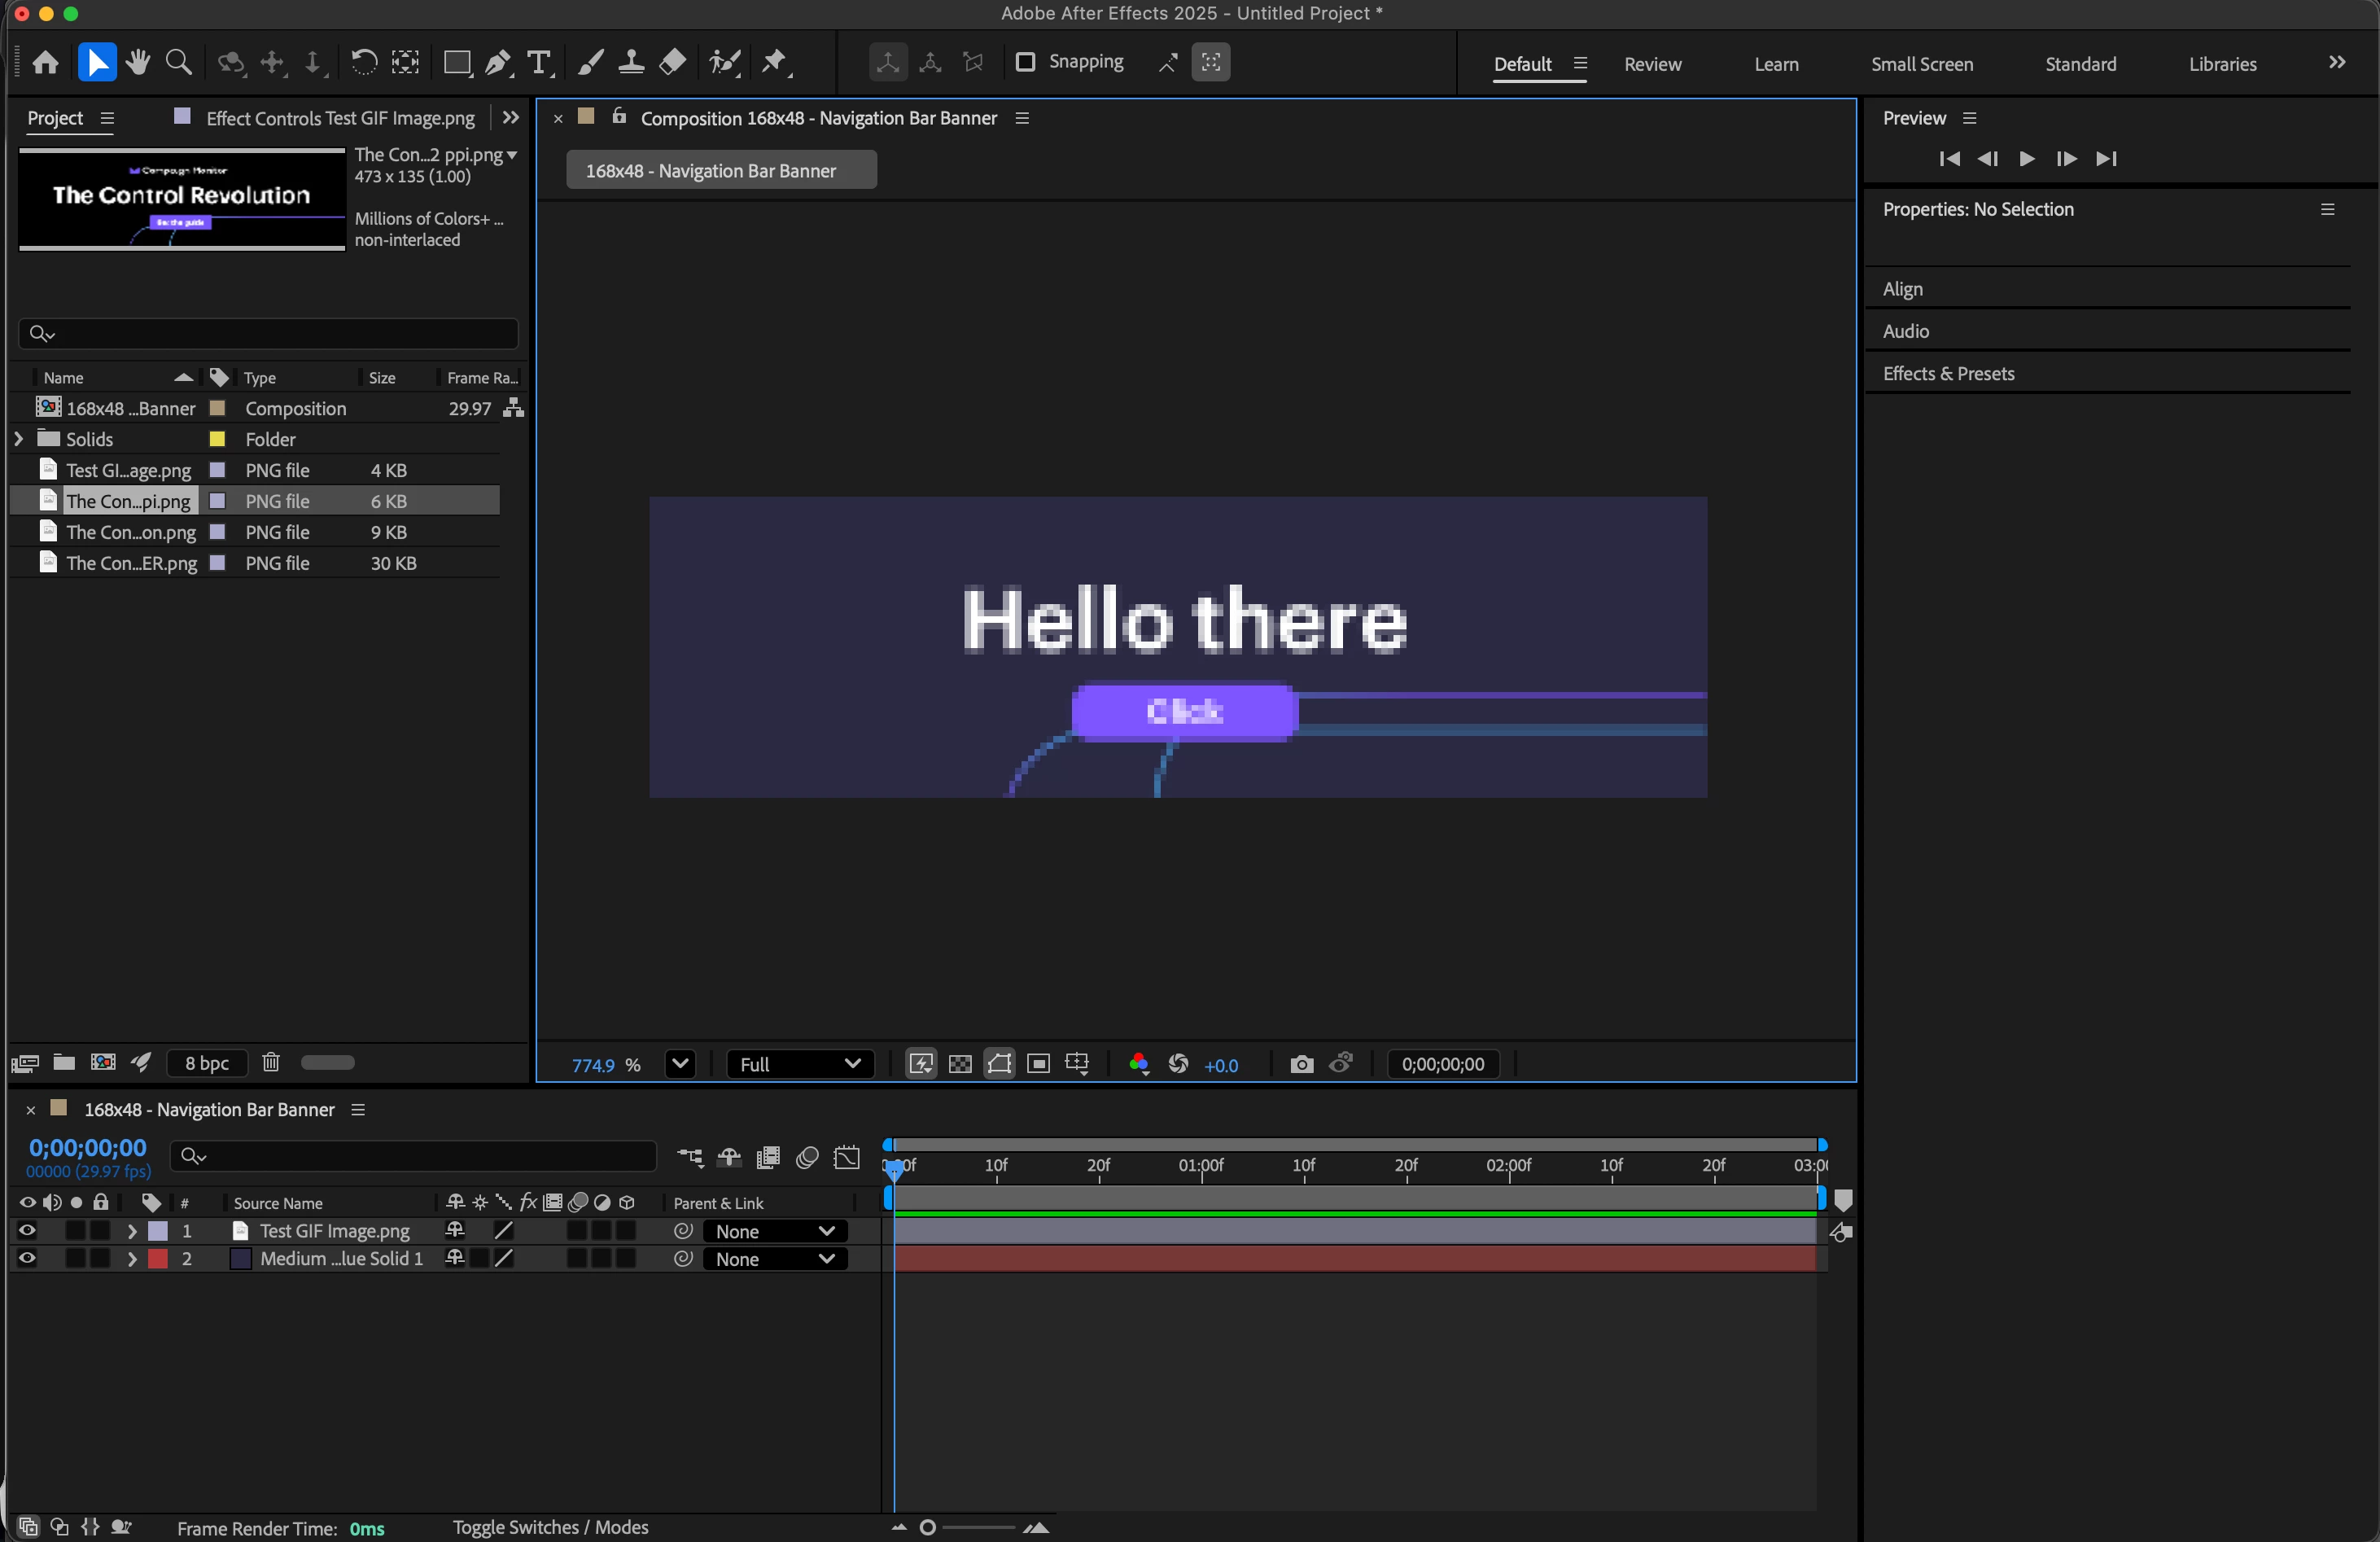2380x1542 pixels.
Task: Switch to the Review workspace
Action: coord(1652,64)
